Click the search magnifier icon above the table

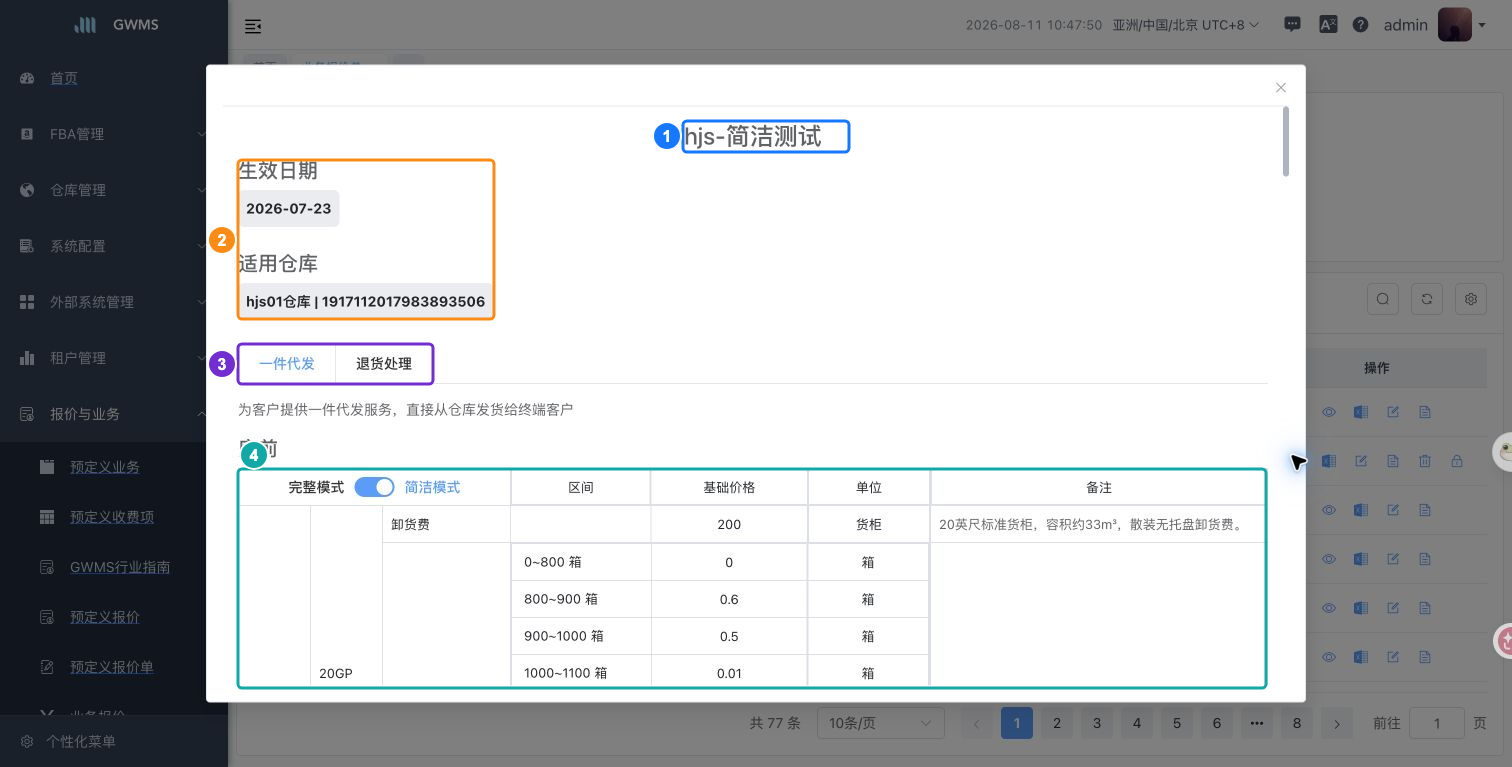(1382, 298)
